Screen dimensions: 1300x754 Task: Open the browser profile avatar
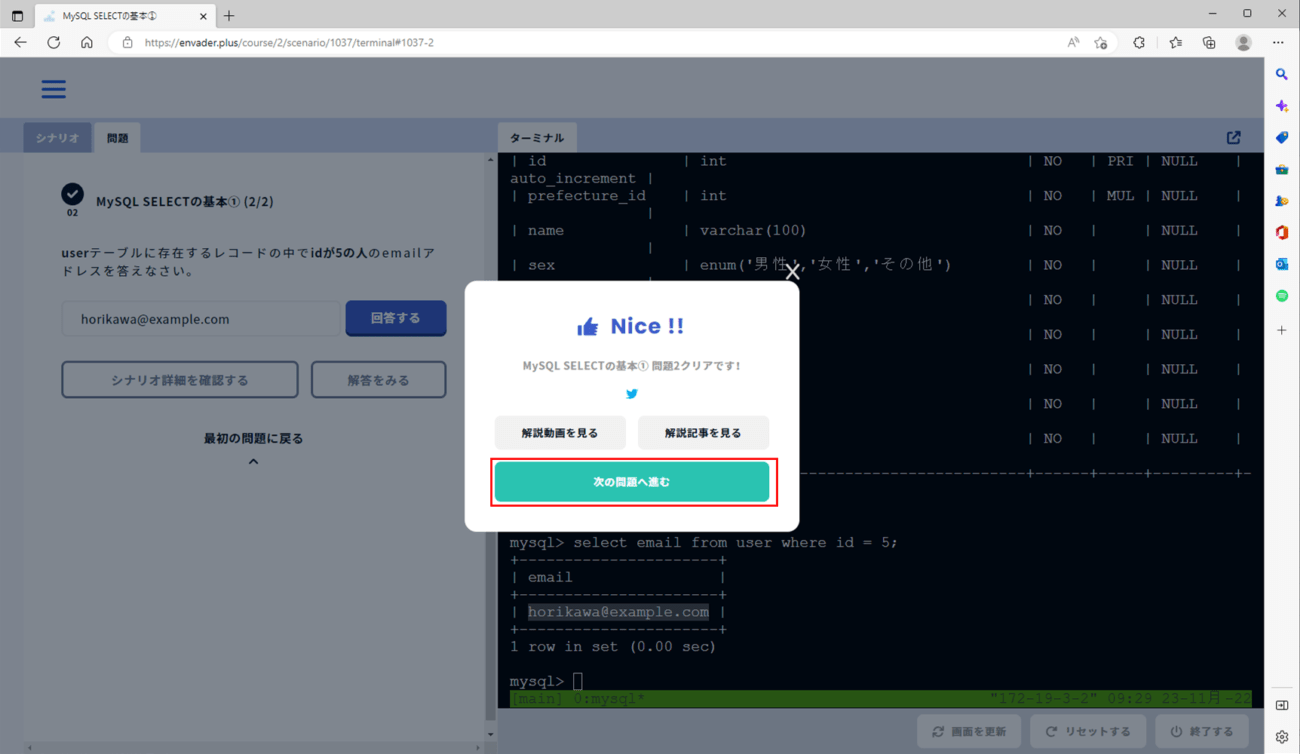pos(1243,43)
